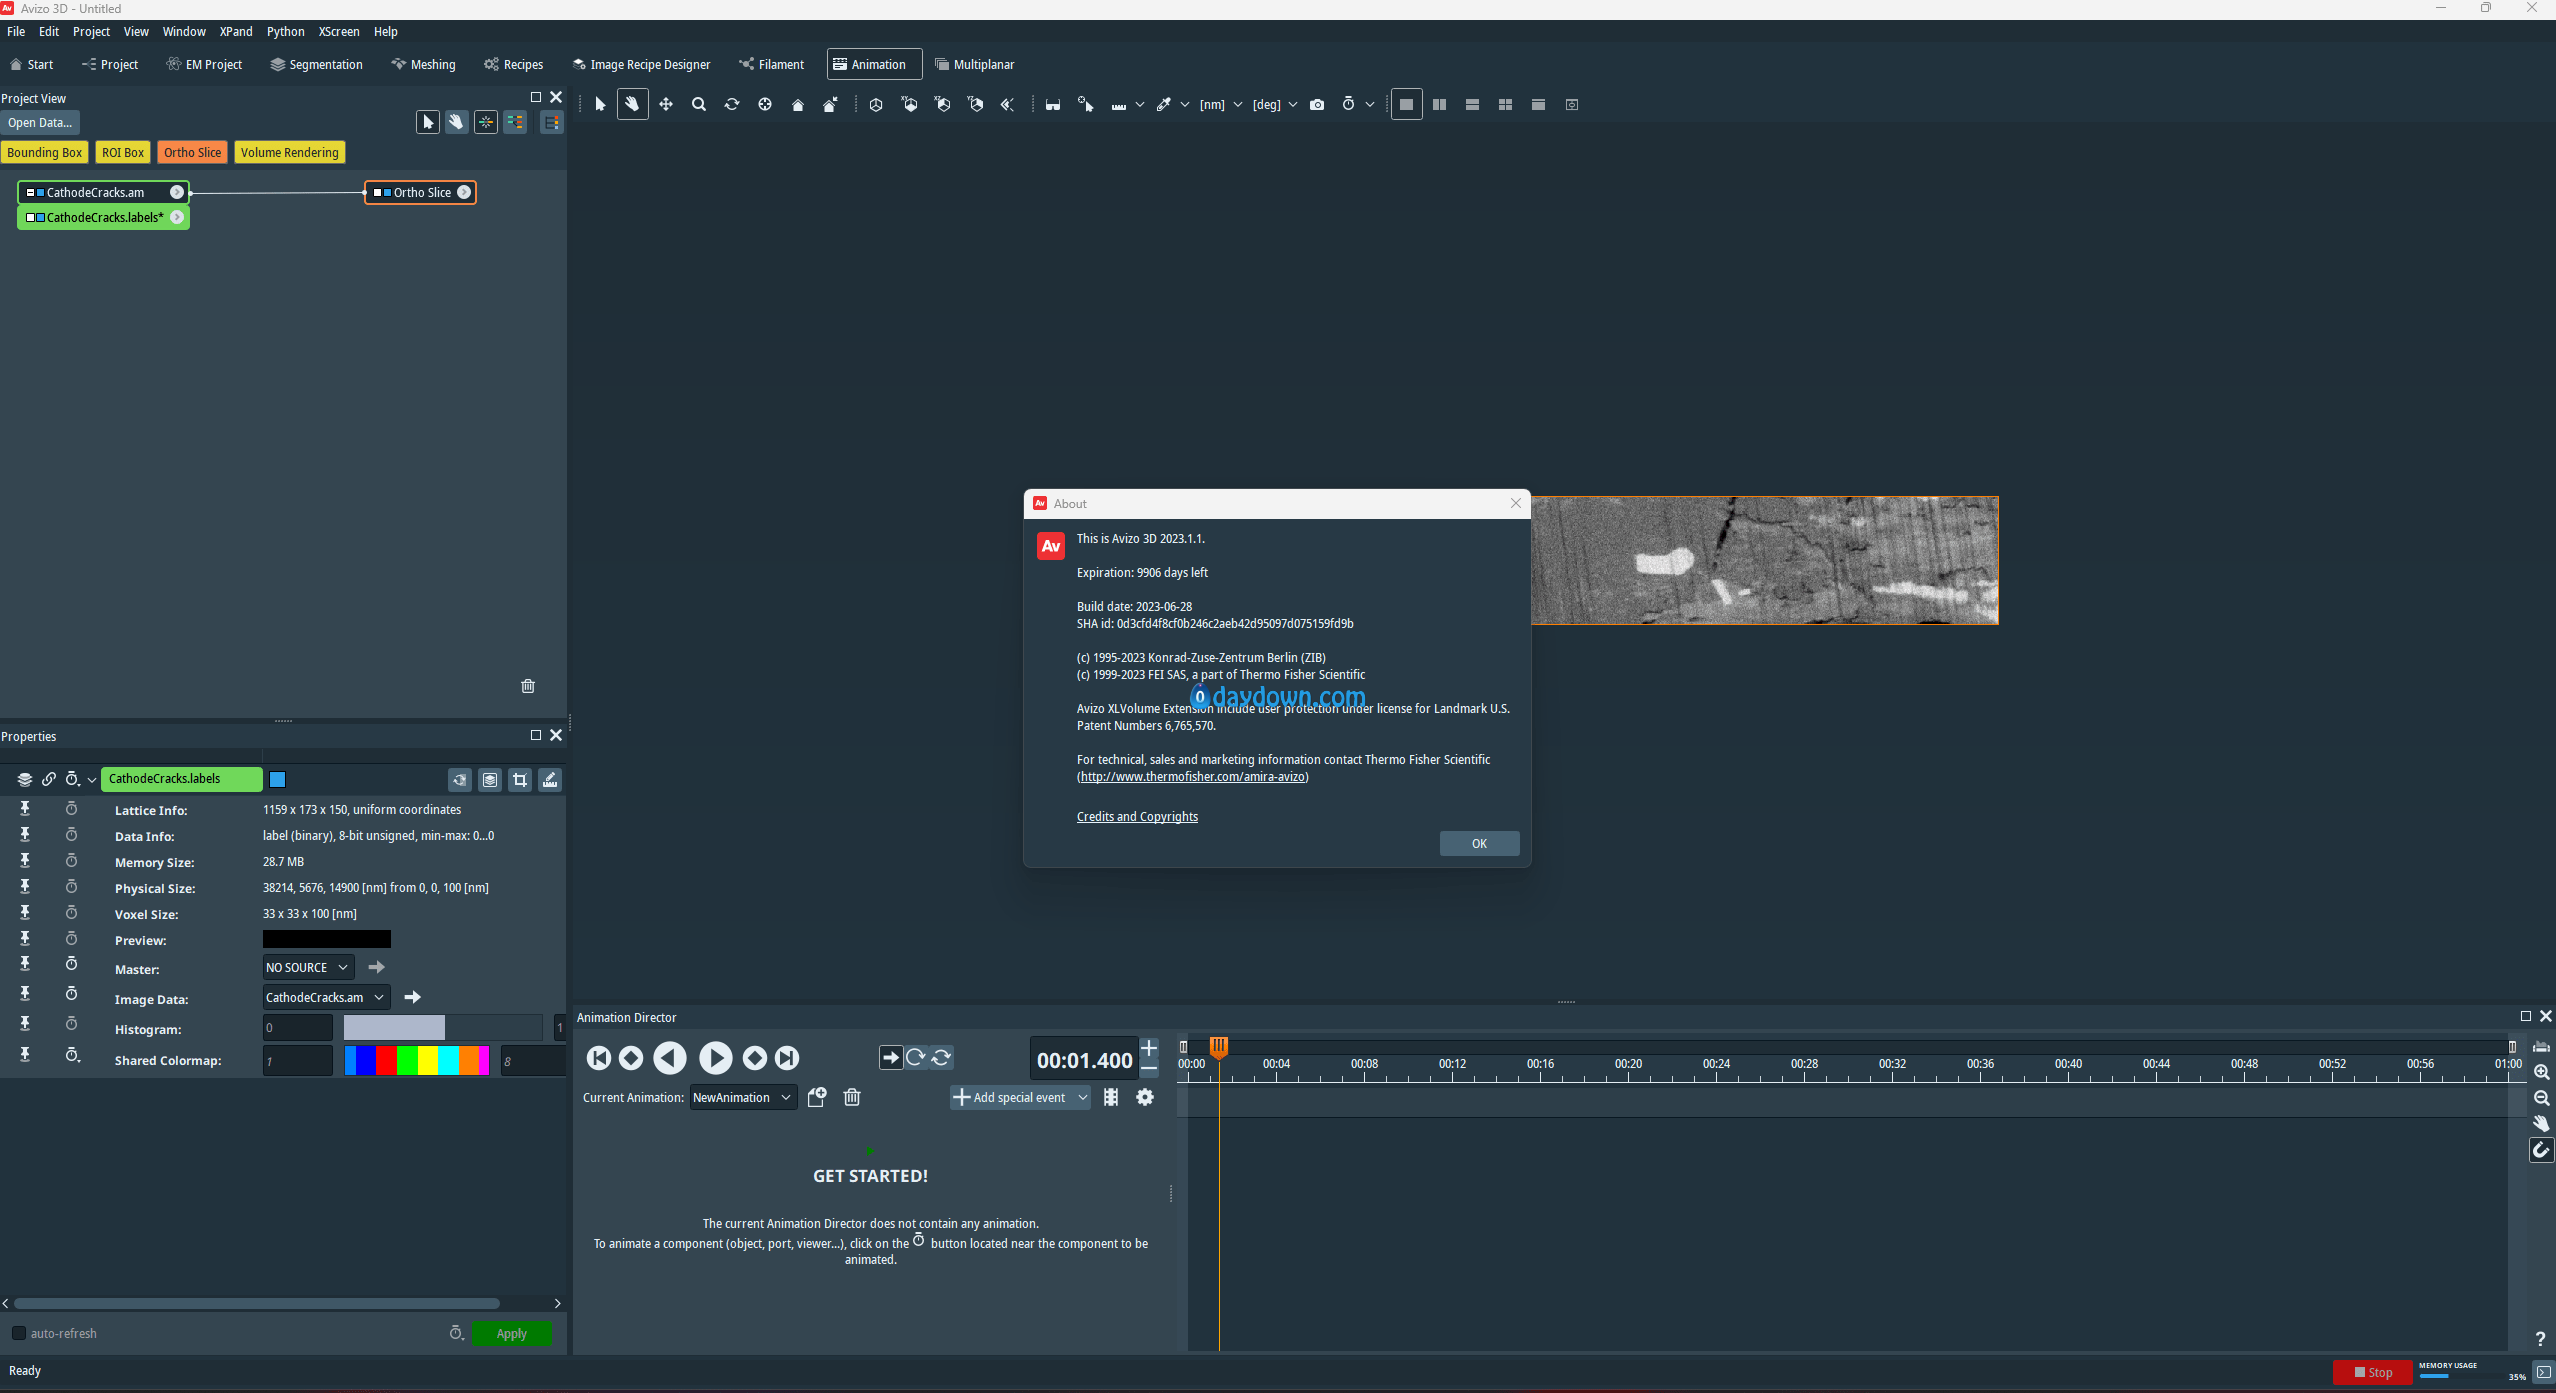Open the Add special event dropdown
Screen dimensions: 2556x1393
click(x=1019, y=1097)
